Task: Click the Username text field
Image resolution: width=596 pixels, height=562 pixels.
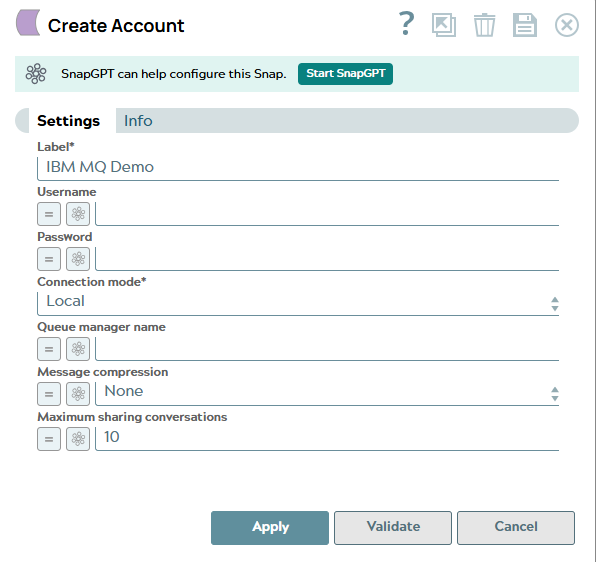Action: coord(327,214)
